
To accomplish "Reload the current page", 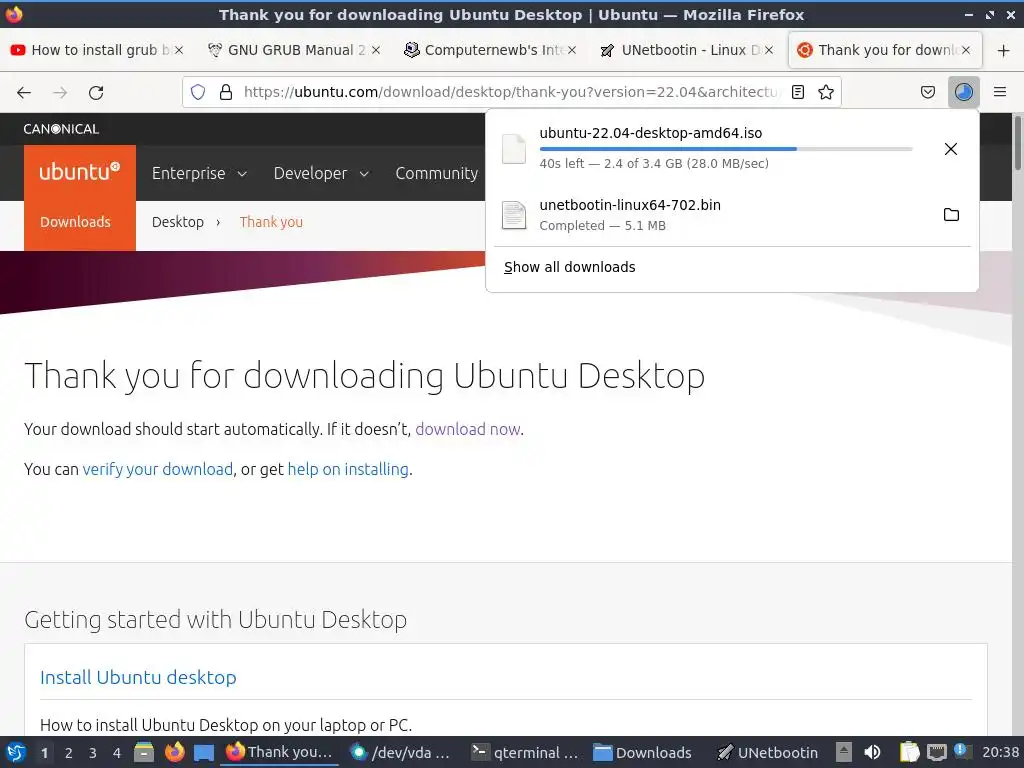I will pyautogui.click(x=96, y=93).
